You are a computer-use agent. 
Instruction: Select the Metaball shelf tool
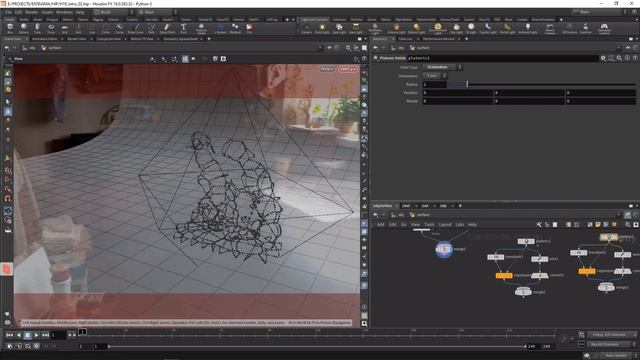coord(235,28)
